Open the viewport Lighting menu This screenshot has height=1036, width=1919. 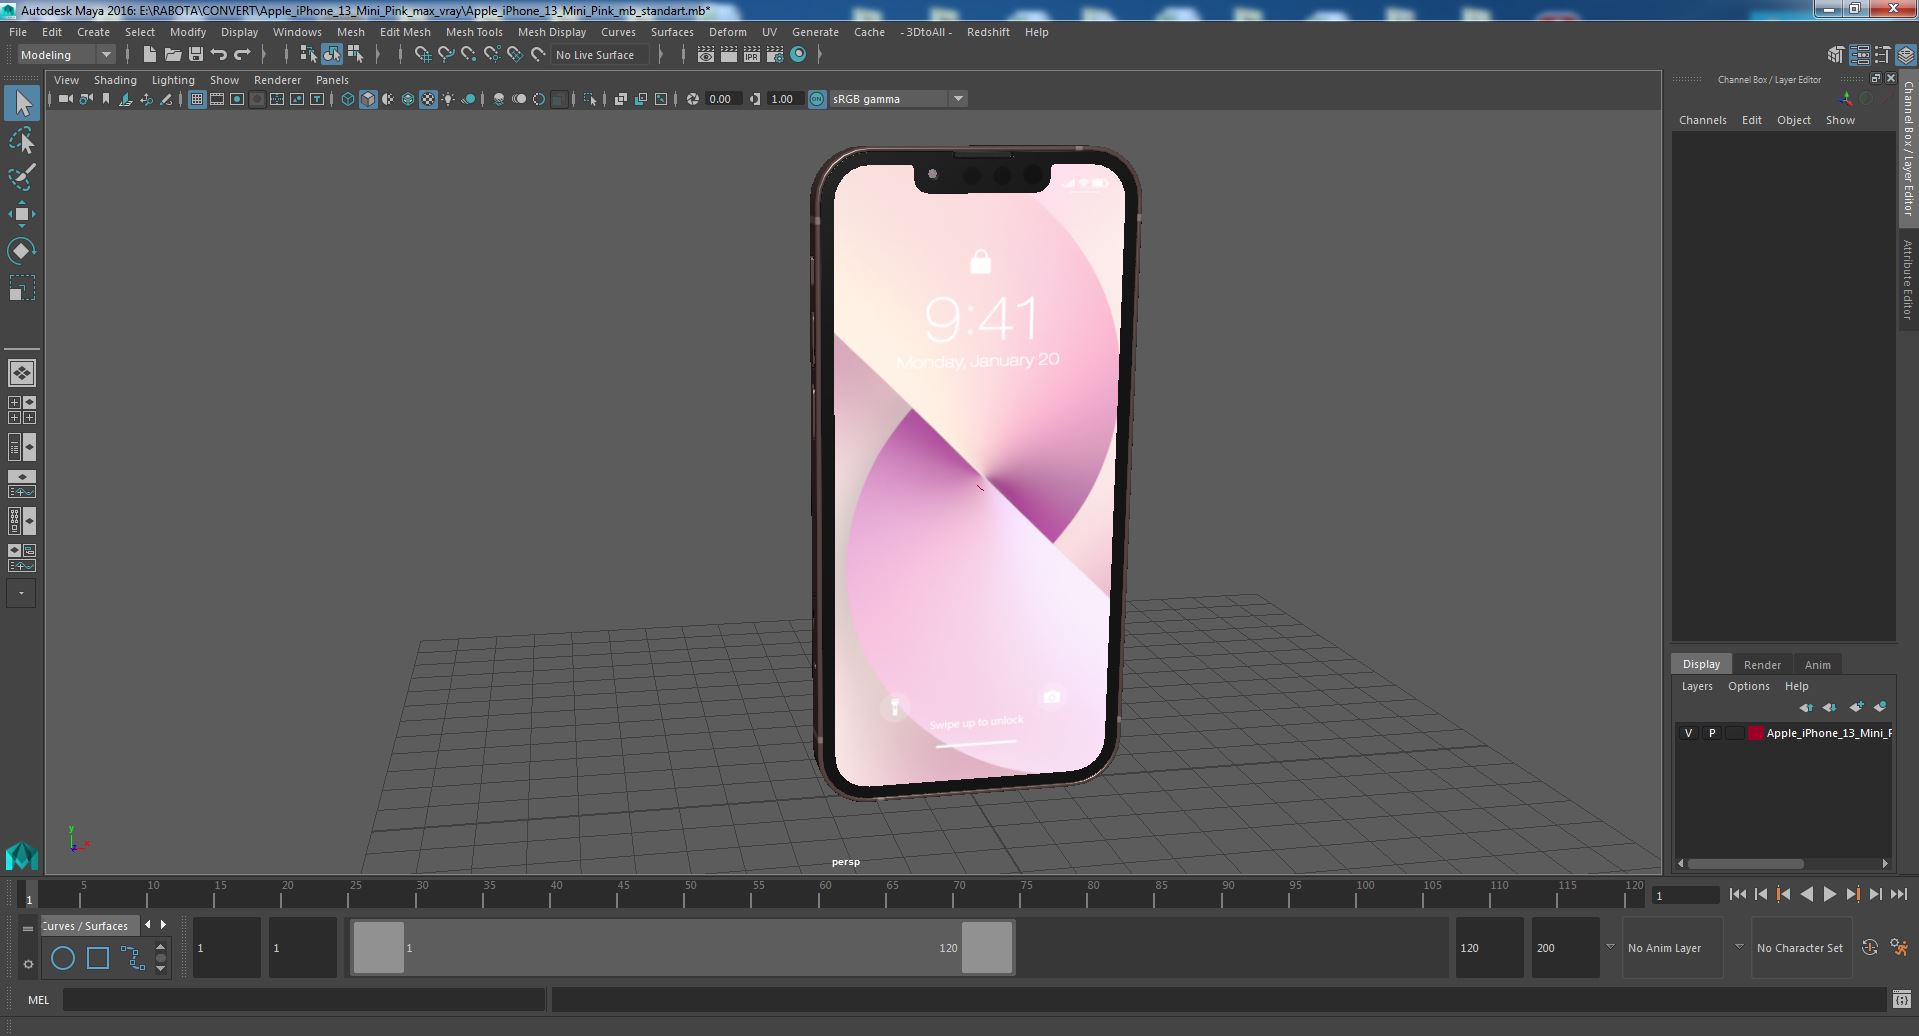click(x=173, y=80)
